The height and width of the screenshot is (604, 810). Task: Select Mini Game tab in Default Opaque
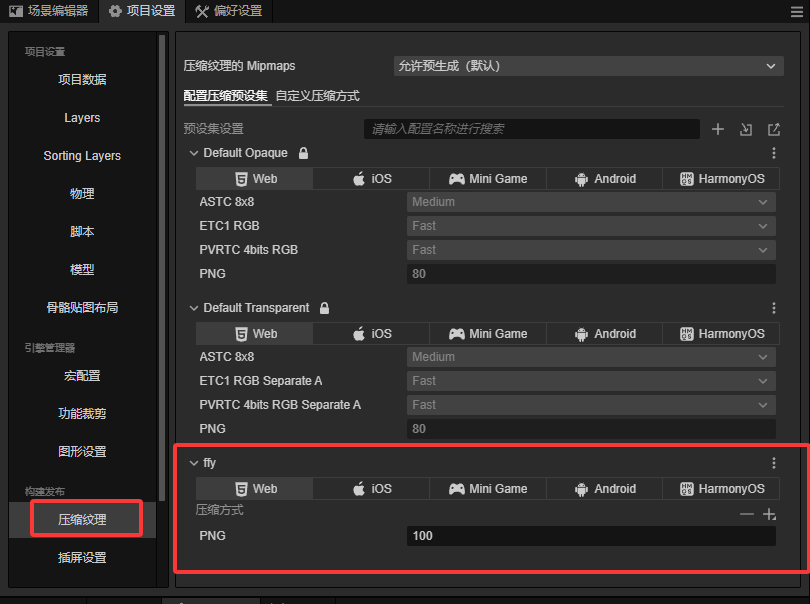click(488, 179)
